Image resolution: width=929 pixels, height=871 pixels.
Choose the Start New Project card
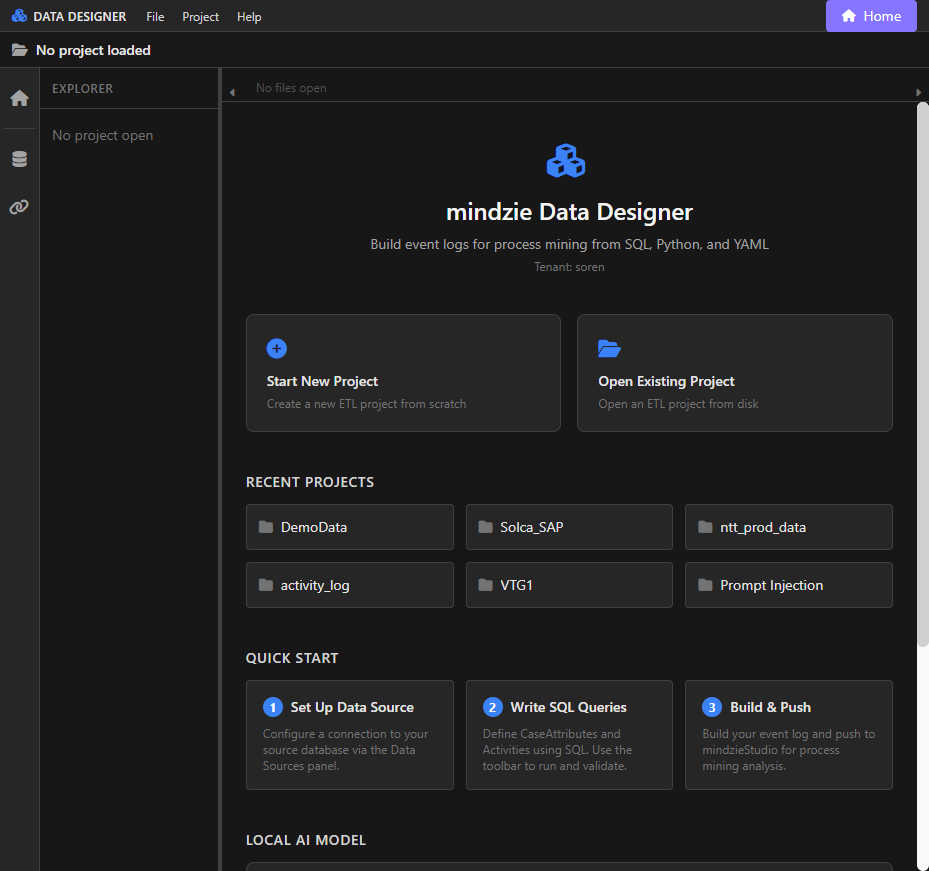pyautogui.click(x=403, y=373)
